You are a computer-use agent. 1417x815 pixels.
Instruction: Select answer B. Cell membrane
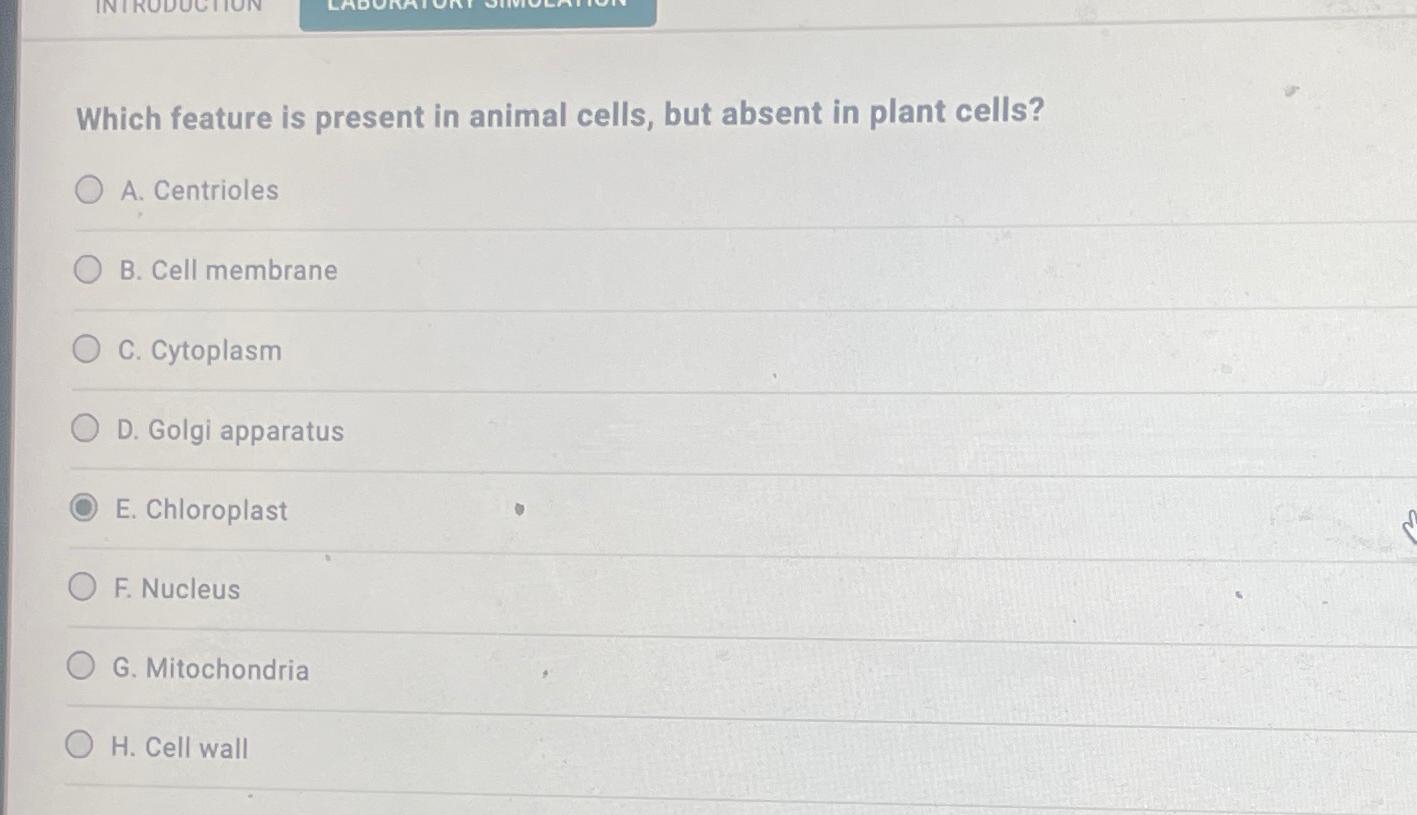(x=87, y=269)
